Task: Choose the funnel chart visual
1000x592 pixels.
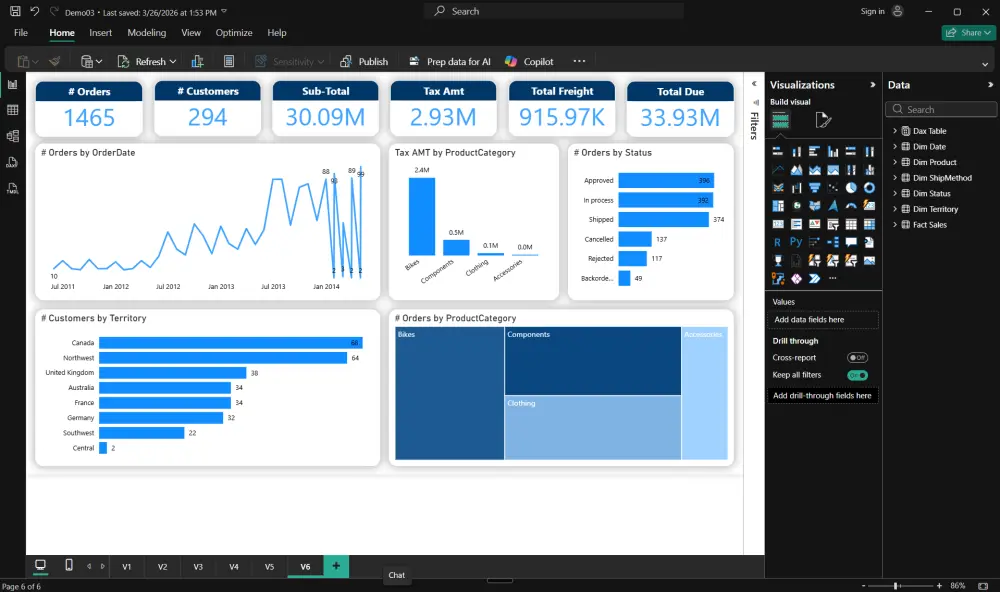Action: (x=814, y=188)
